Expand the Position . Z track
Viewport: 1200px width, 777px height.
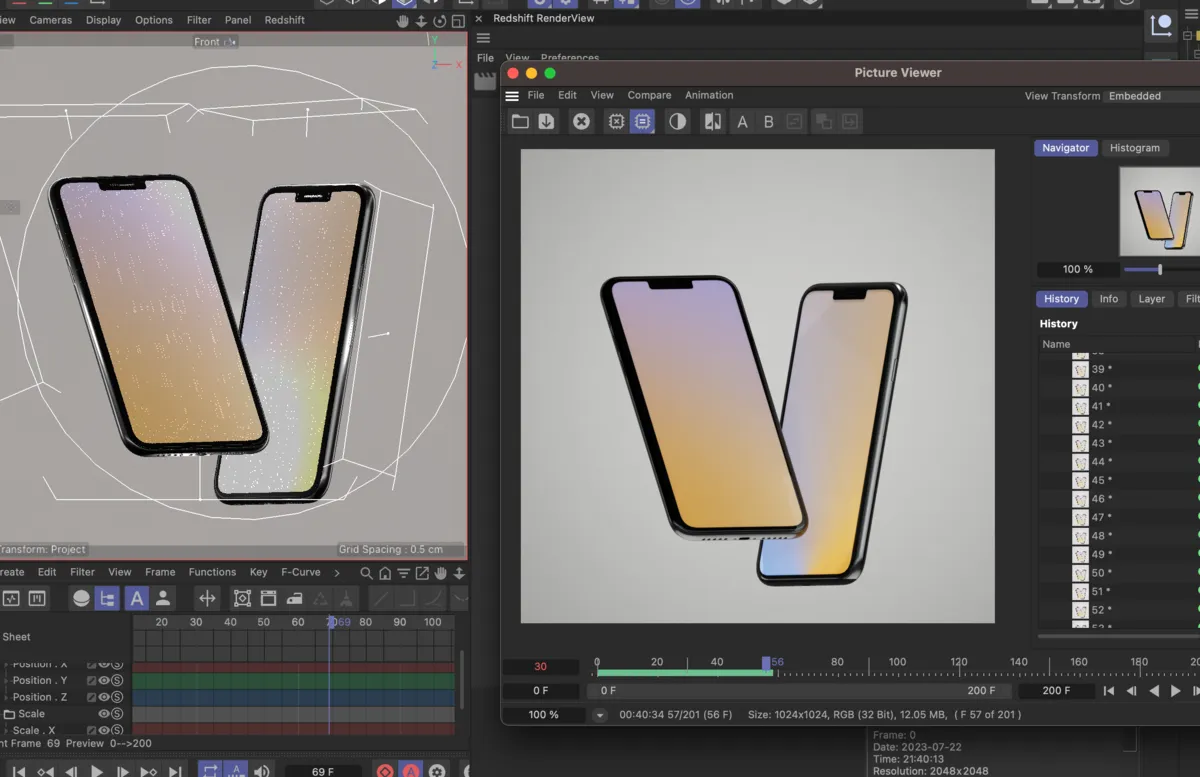(x=8, y=697)
